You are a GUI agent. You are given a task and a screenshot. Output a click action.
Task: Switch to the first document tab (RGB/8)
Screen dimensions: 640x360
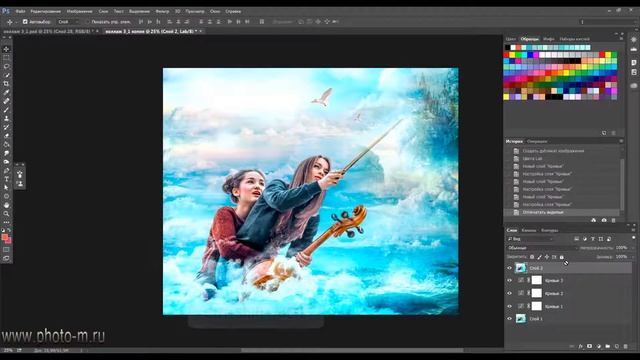(x=49, y=31)
